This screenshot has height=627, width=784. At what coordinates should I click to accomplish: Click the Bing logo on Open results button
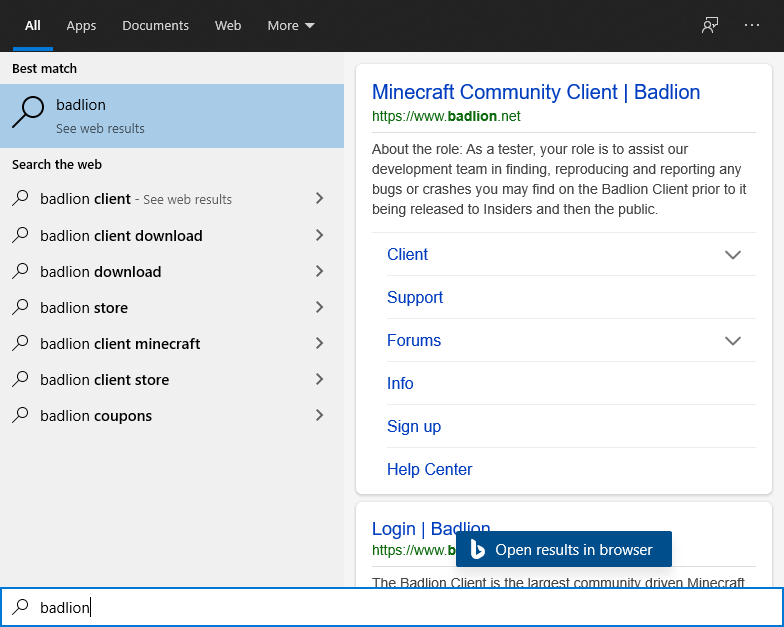478,549
